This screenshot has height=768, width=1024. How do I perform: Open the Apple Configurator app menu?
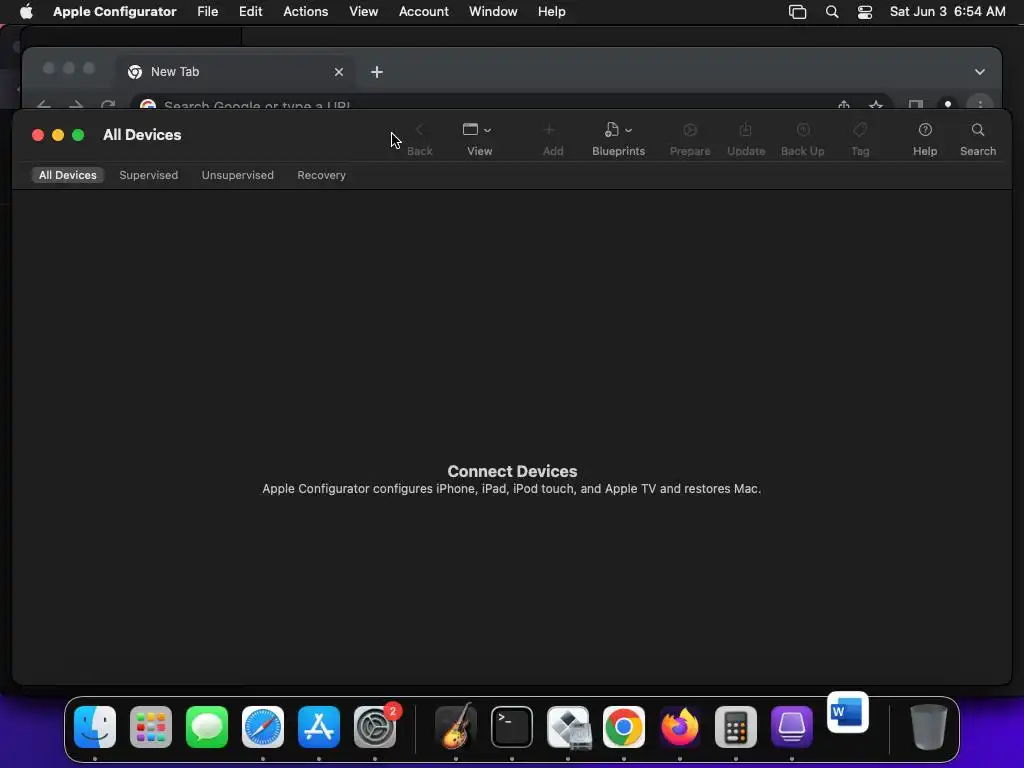pos(114,12)
